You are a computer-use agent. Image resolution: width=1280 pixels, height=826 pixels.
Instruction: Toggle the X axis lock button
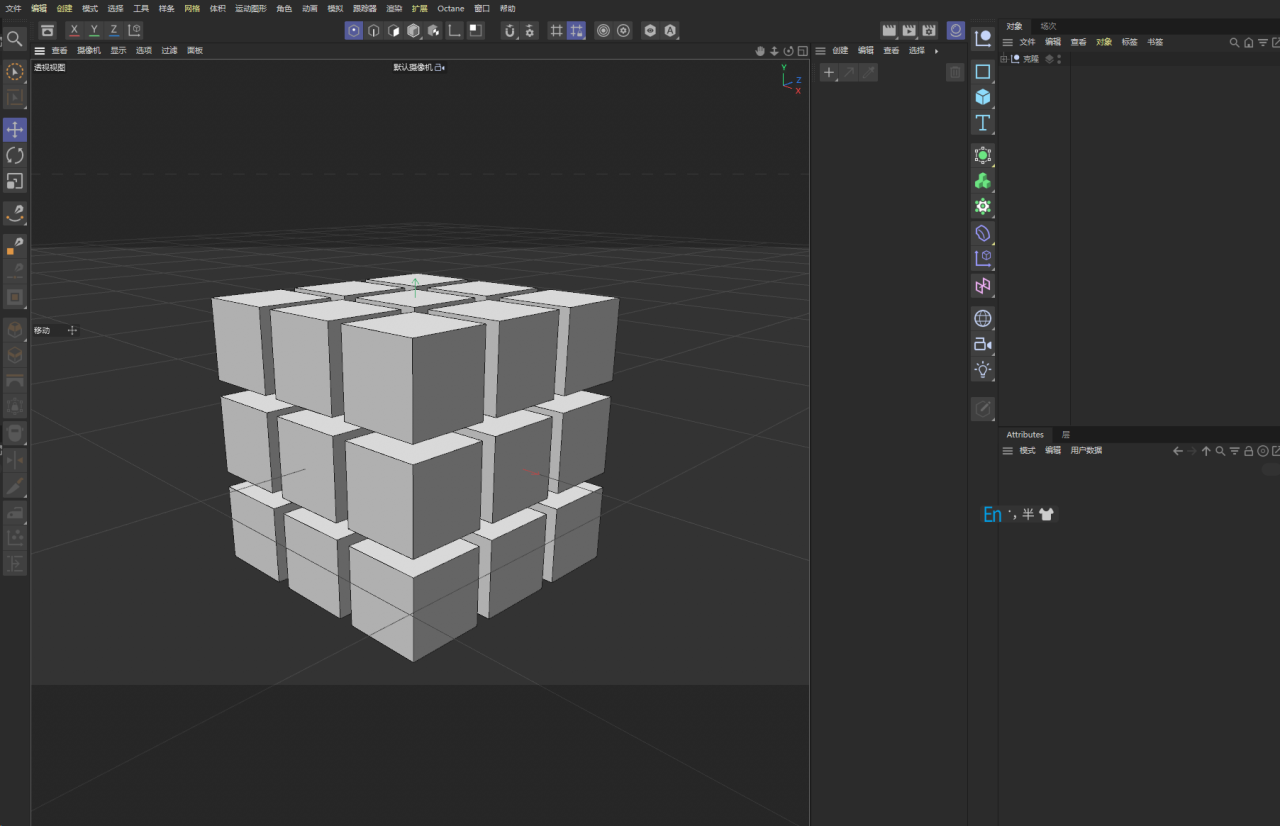point(73,30)
